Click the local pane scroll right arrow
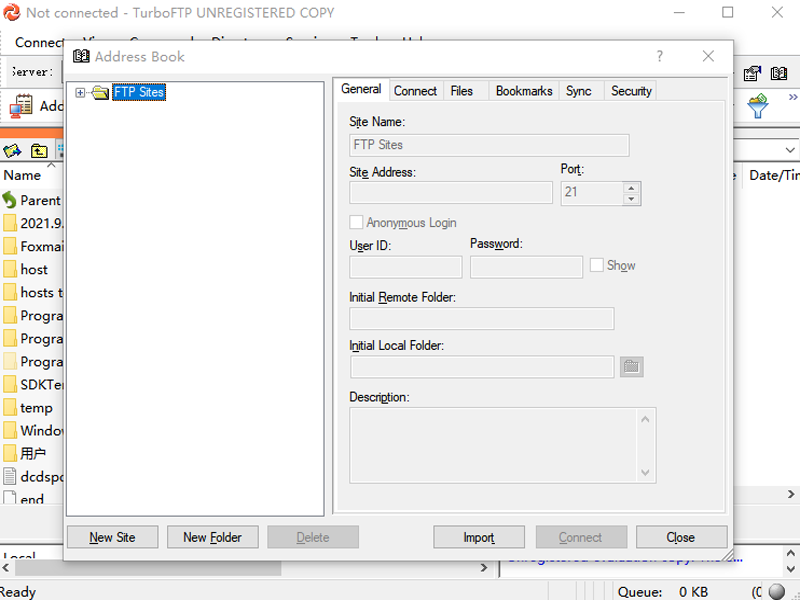Image resolution: width=800 pixels, height=600 pixels. click(483, 568)
